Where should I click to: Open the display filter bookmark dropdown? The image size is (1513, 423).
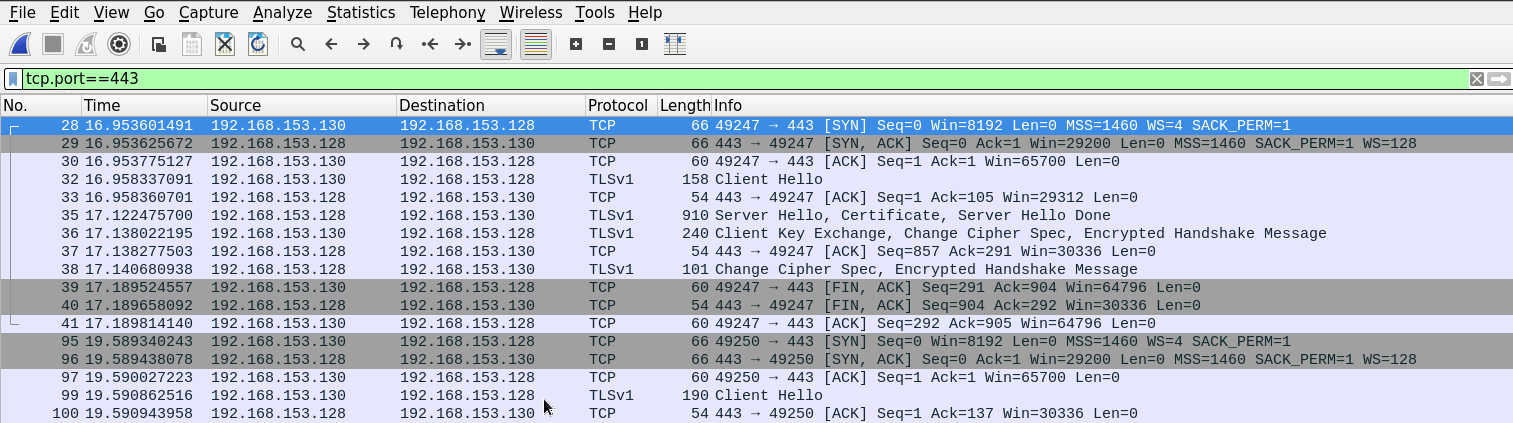click(13, 79)
